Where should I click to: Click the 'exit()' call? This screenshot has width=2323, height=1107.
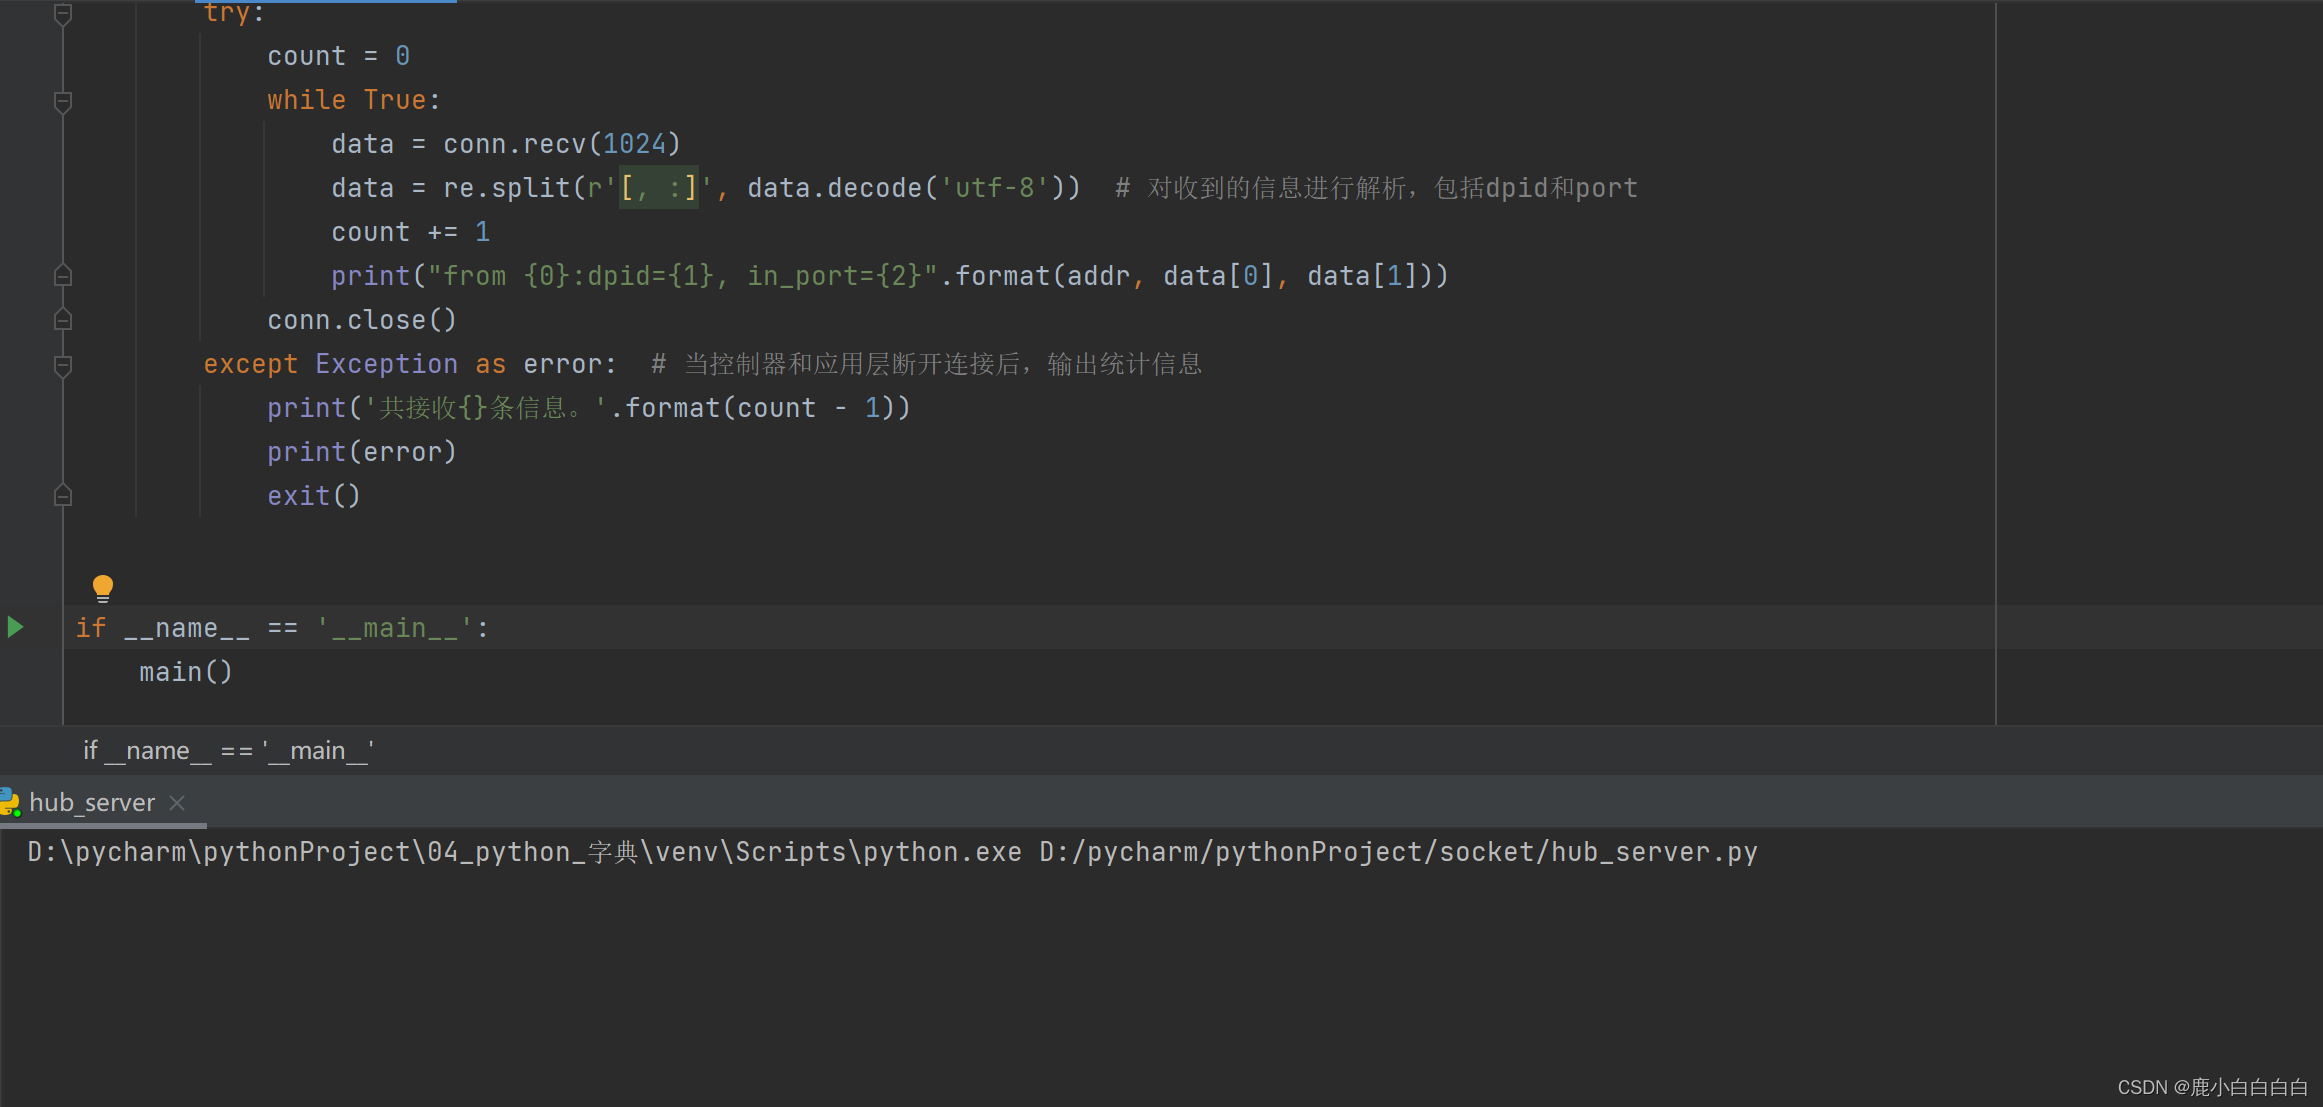tap(314, 496)
